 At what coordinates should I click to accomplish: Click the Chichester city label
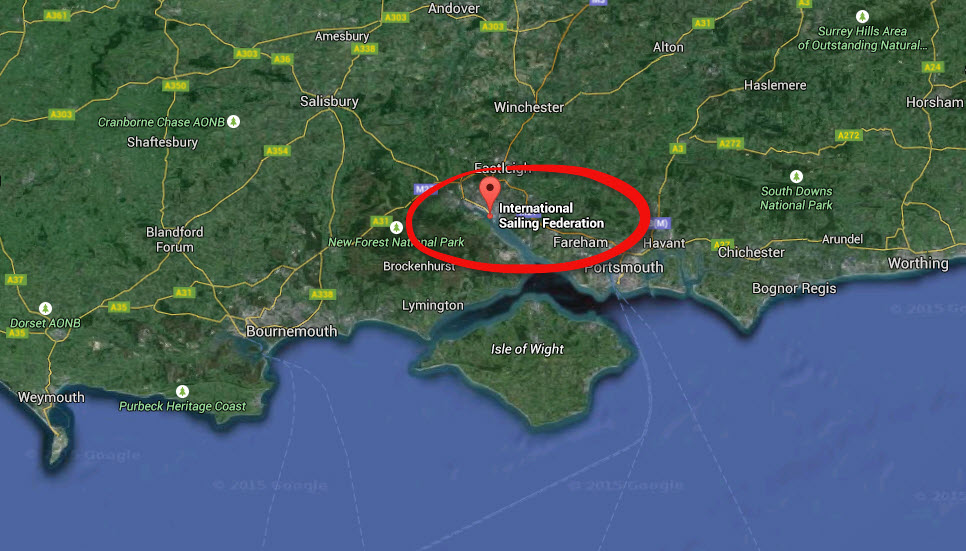751,252
